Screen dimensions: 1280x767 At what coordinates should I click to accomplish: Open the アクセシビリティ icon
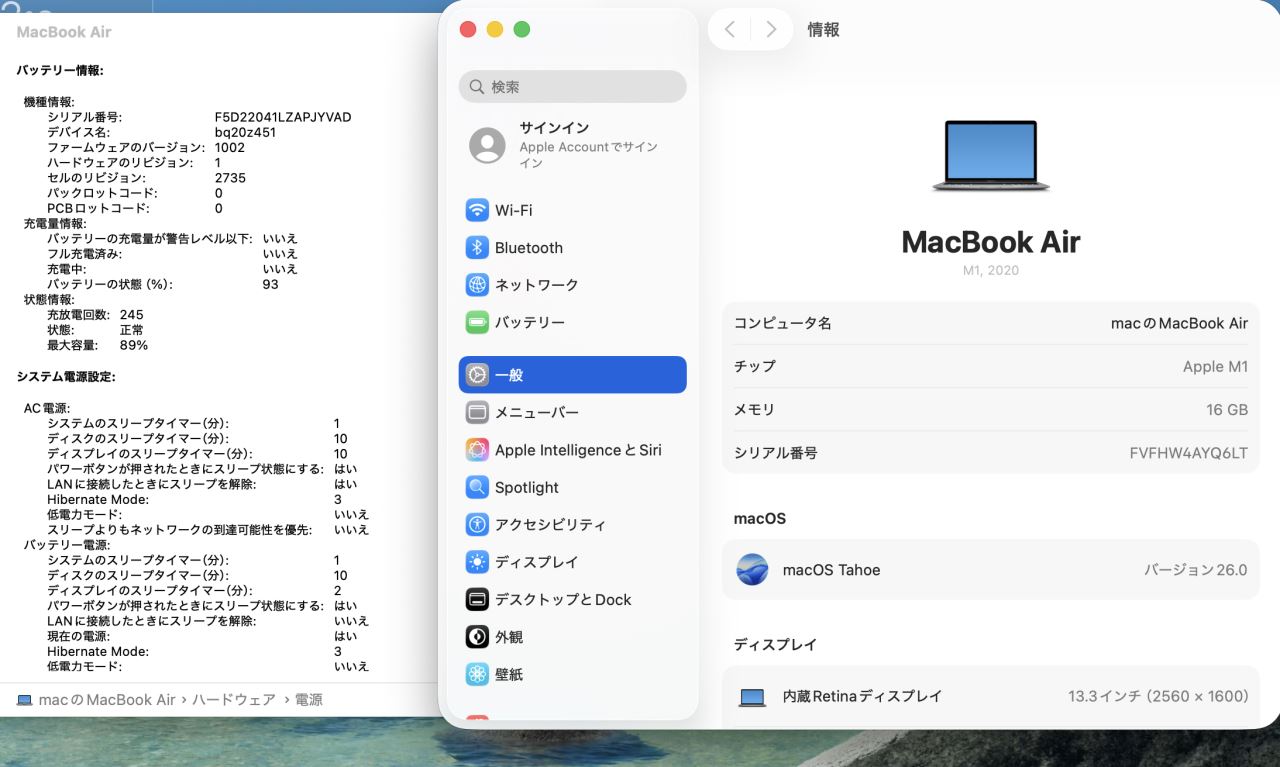[477, 525]
